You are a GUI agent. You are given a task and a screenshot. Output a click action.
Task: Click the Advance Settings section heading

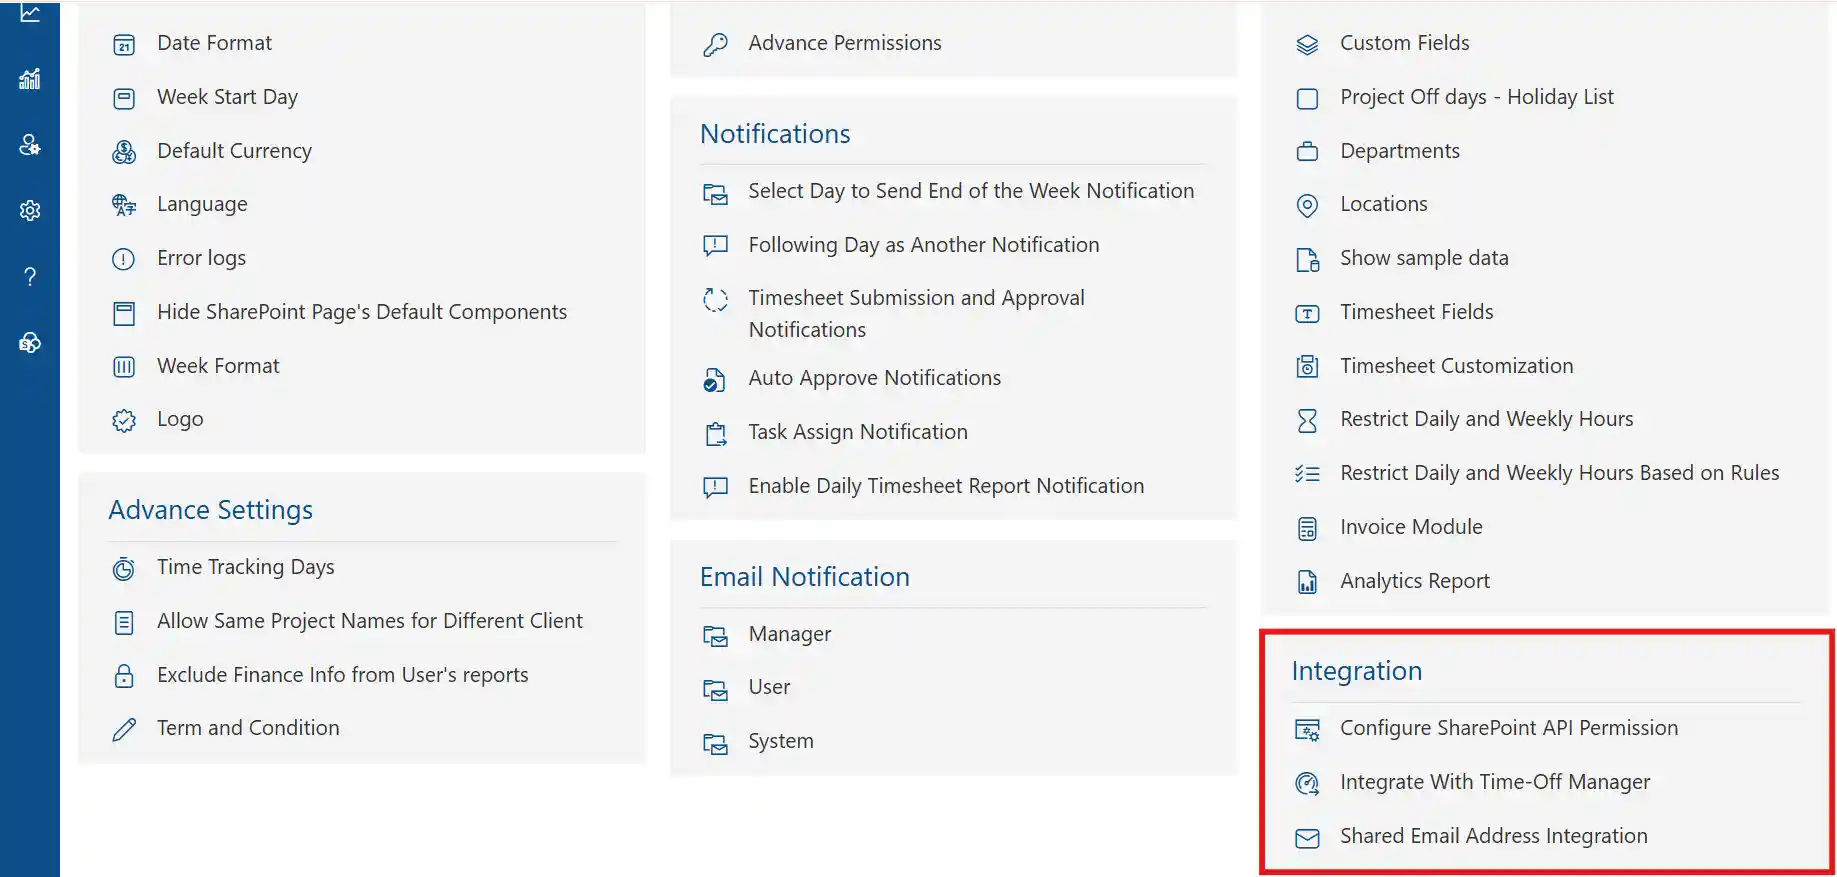210,510
